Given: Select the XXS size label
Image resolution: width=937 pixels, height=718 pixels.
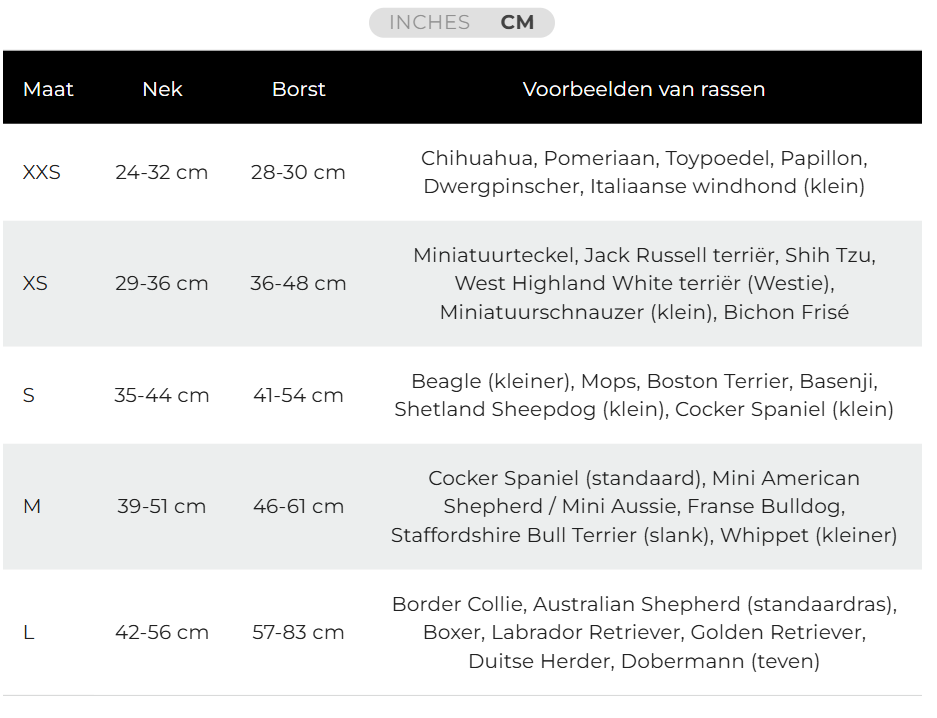Looking at the screenshot, I should [41, 172].
